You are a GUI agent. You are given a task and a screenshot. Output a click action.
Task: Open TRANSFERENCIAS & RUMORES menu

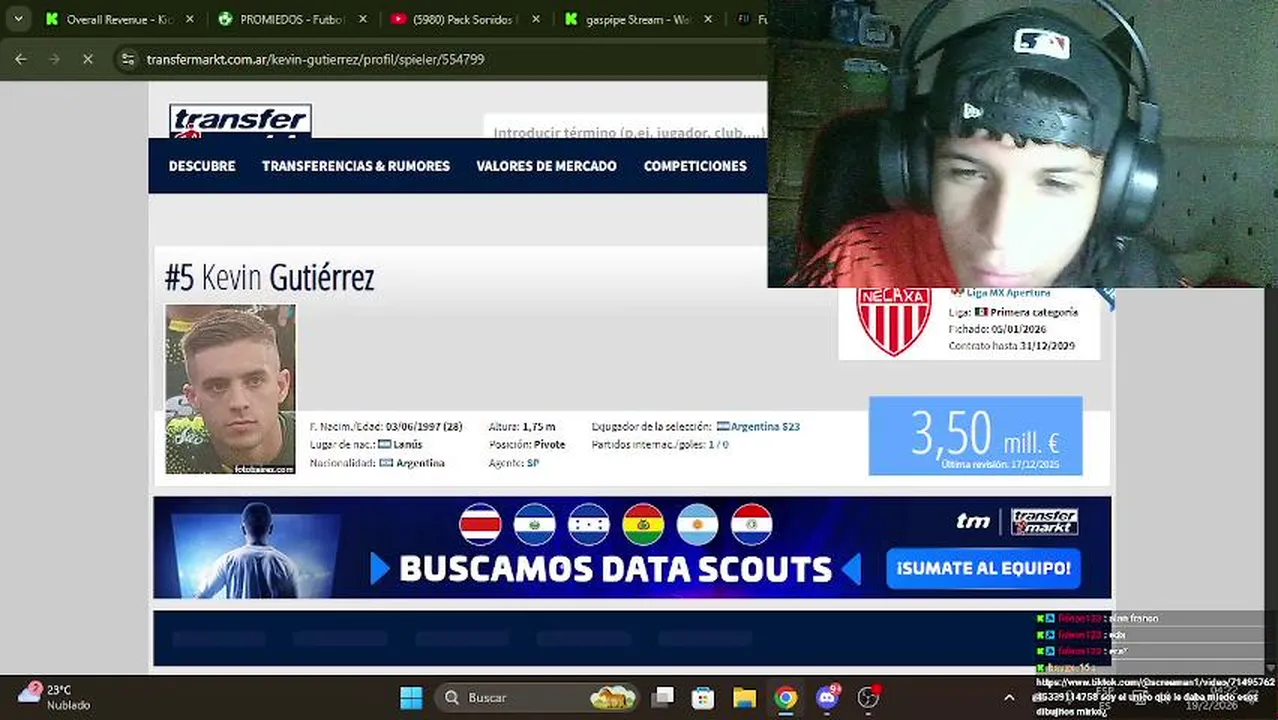pyautogui.click(x=356, y=166)
